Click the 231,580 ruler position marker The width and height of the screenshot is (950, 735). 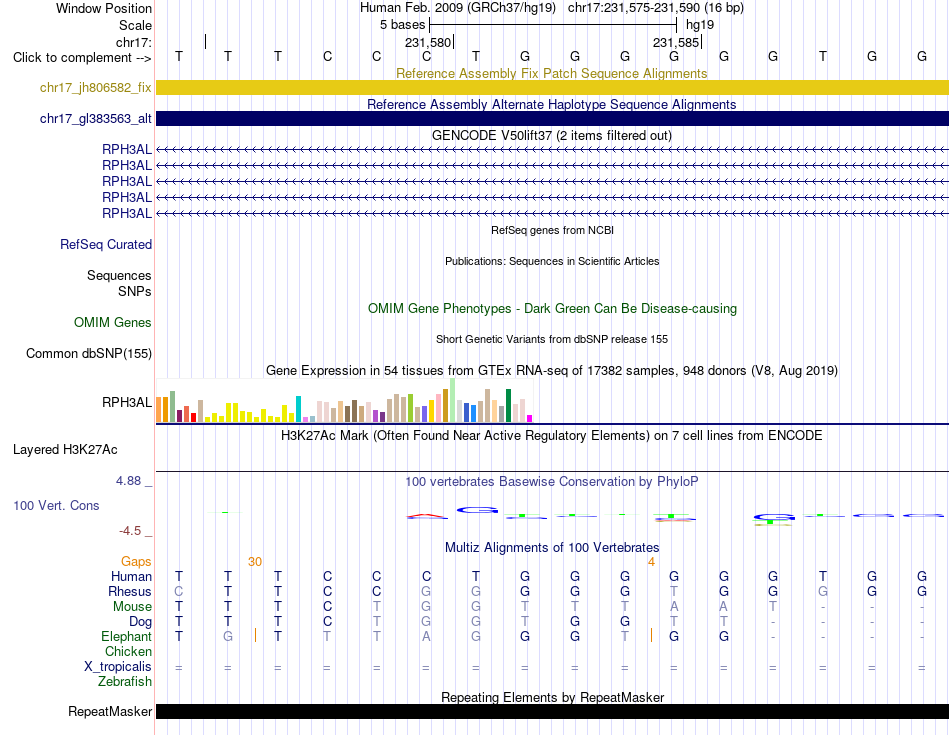point(428,43)
